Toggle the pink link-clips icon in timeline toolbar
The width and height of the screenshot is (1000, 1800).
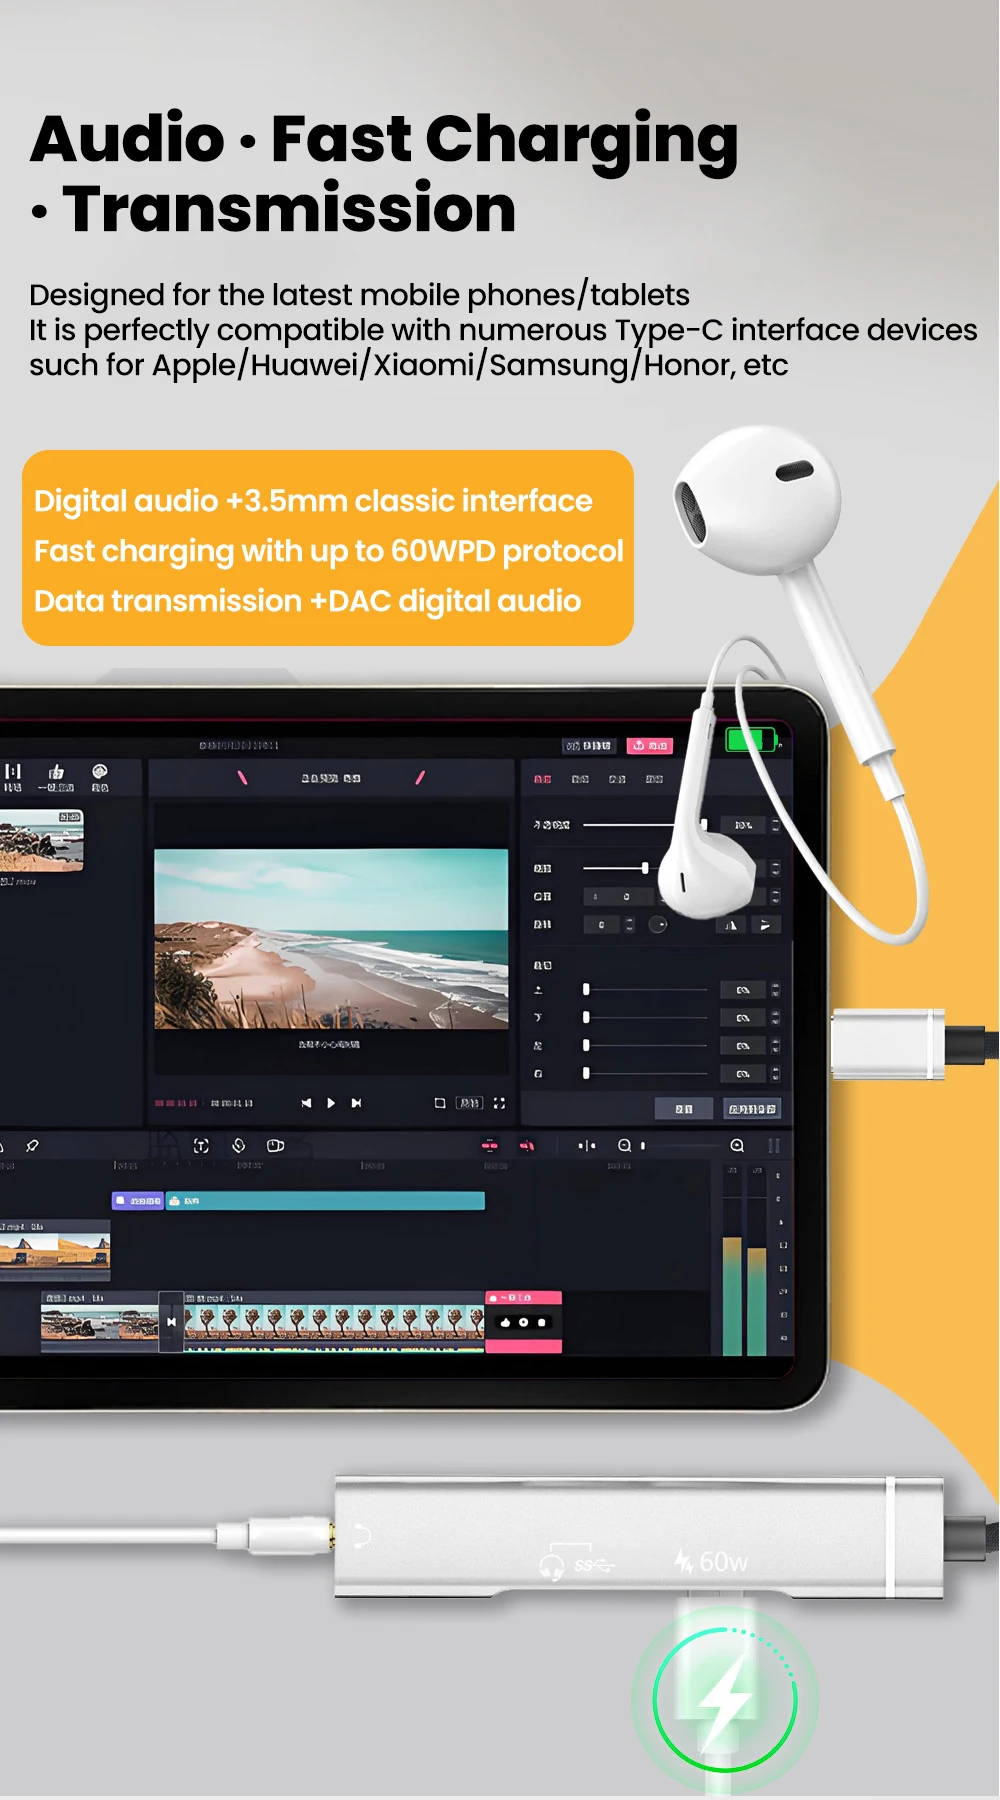[489, 1146]
